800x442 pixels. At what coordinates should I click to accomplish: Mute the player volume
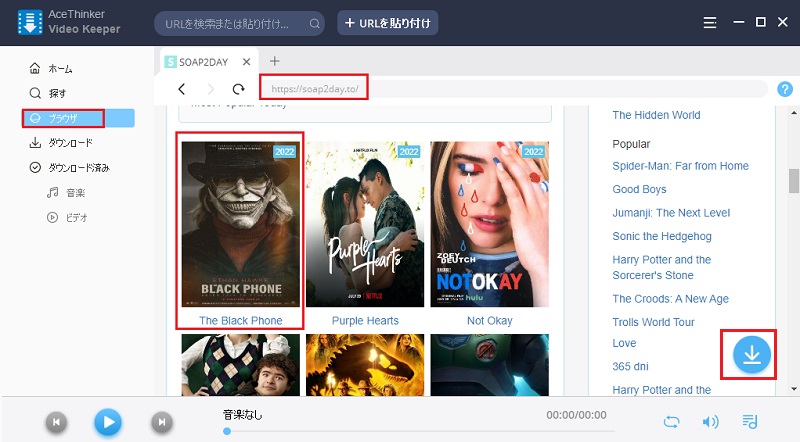pos(710,422)
